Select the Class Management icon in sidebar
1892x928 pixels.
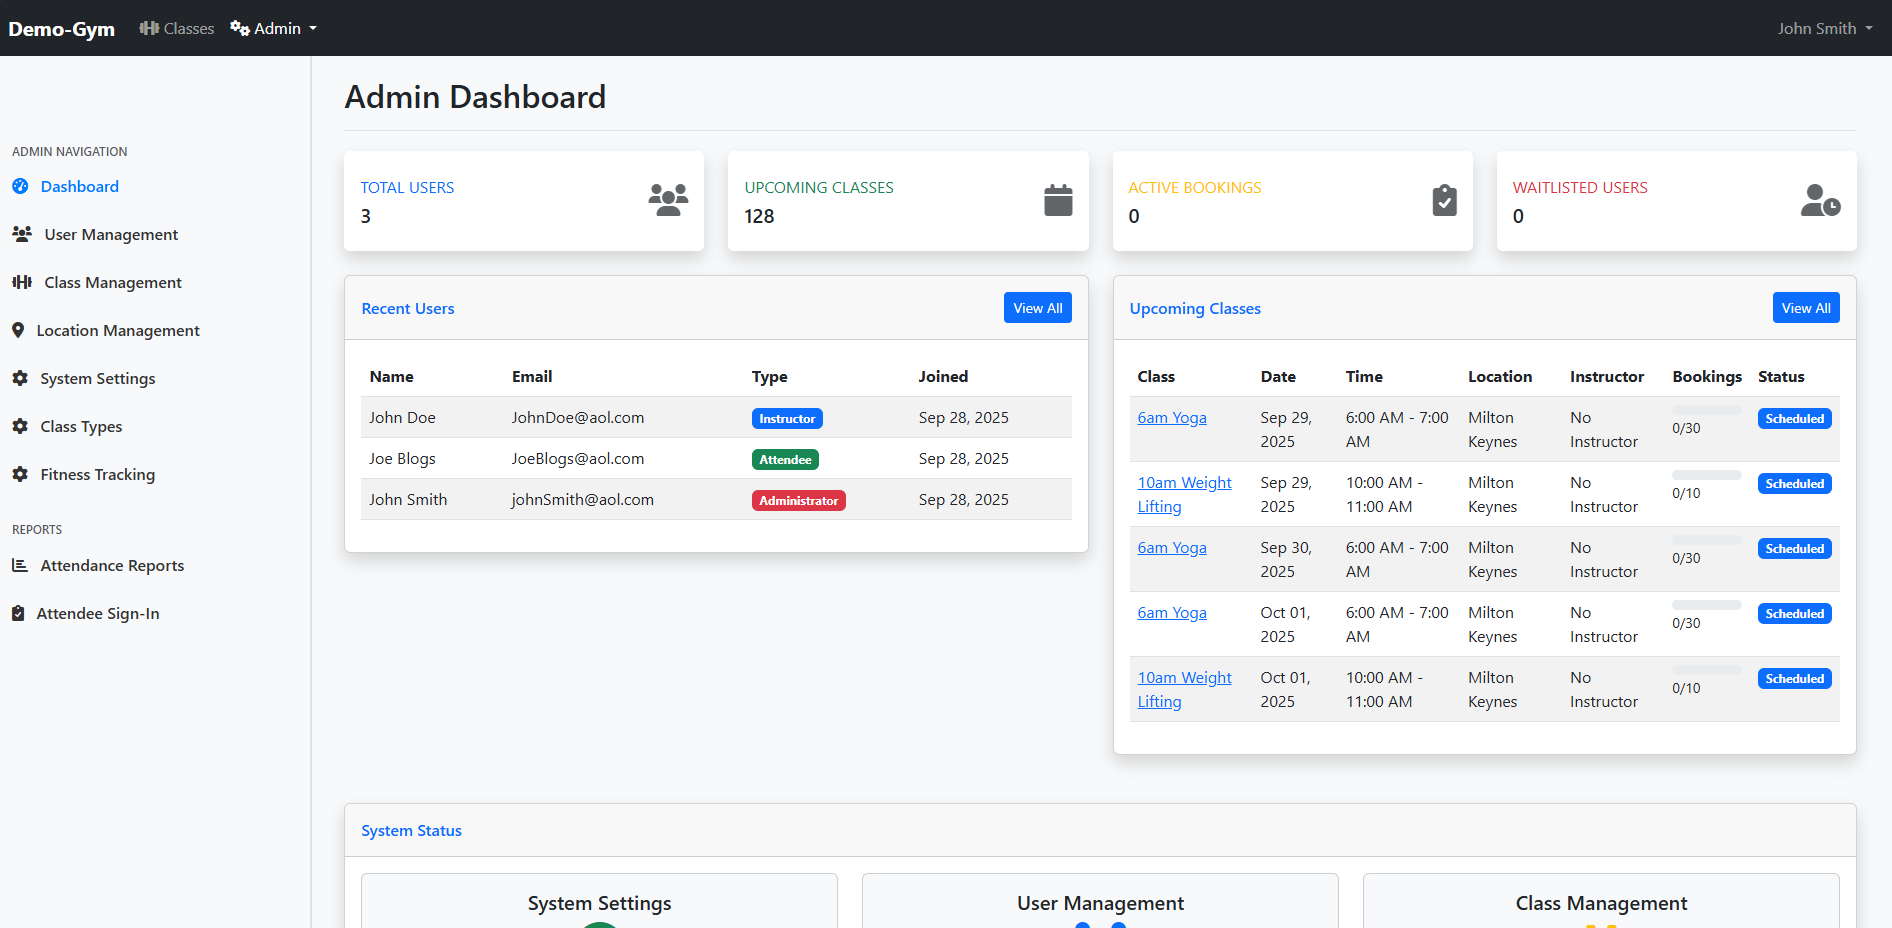[22, 282]
